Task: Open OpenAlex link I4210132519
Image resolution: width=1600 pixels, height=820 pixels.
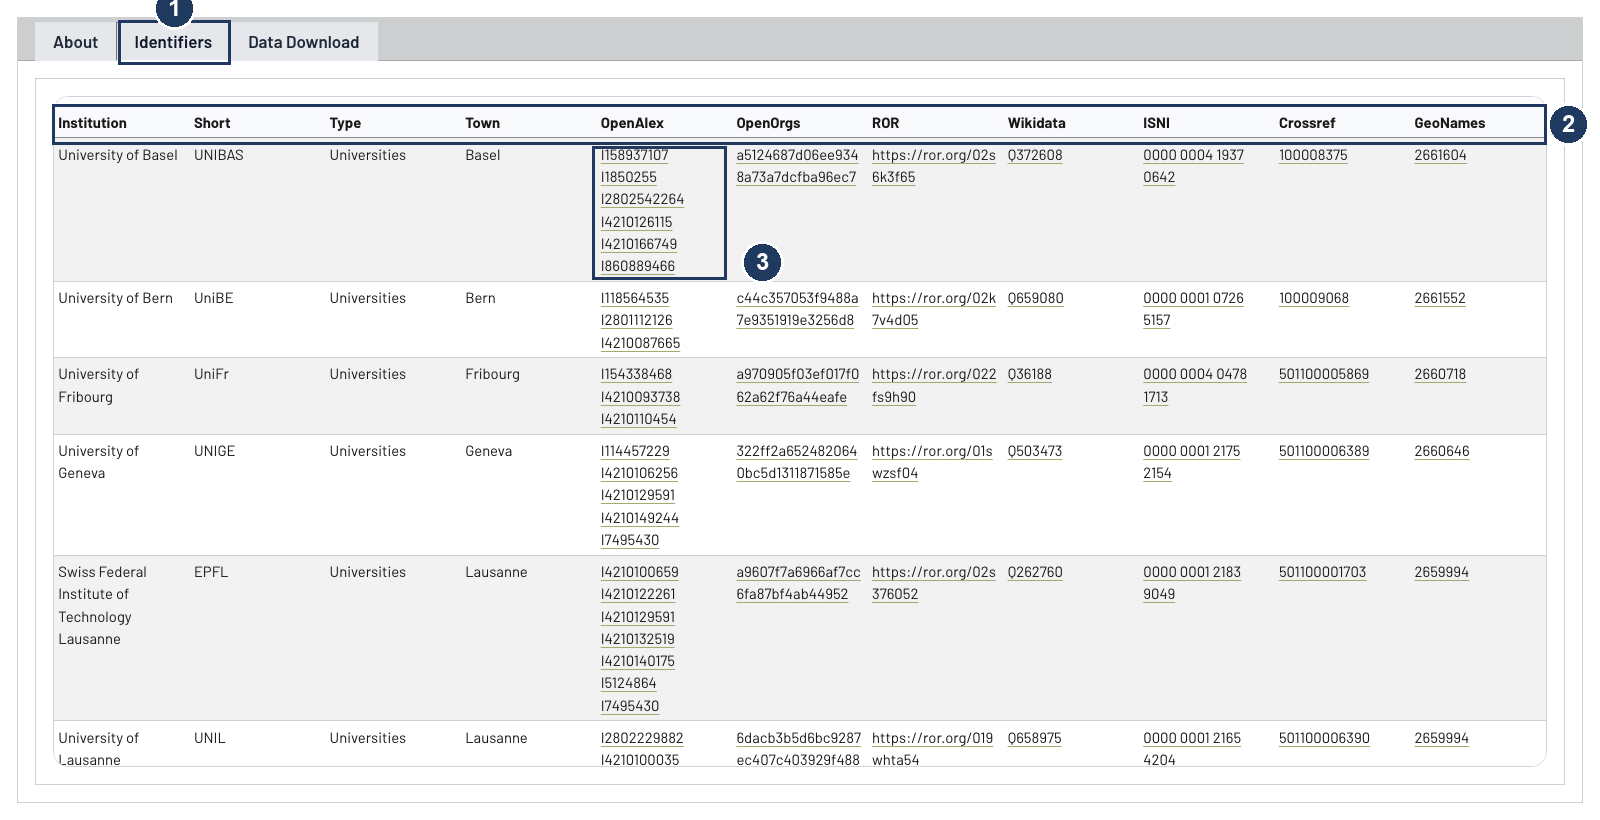Action: click(637, 639)
